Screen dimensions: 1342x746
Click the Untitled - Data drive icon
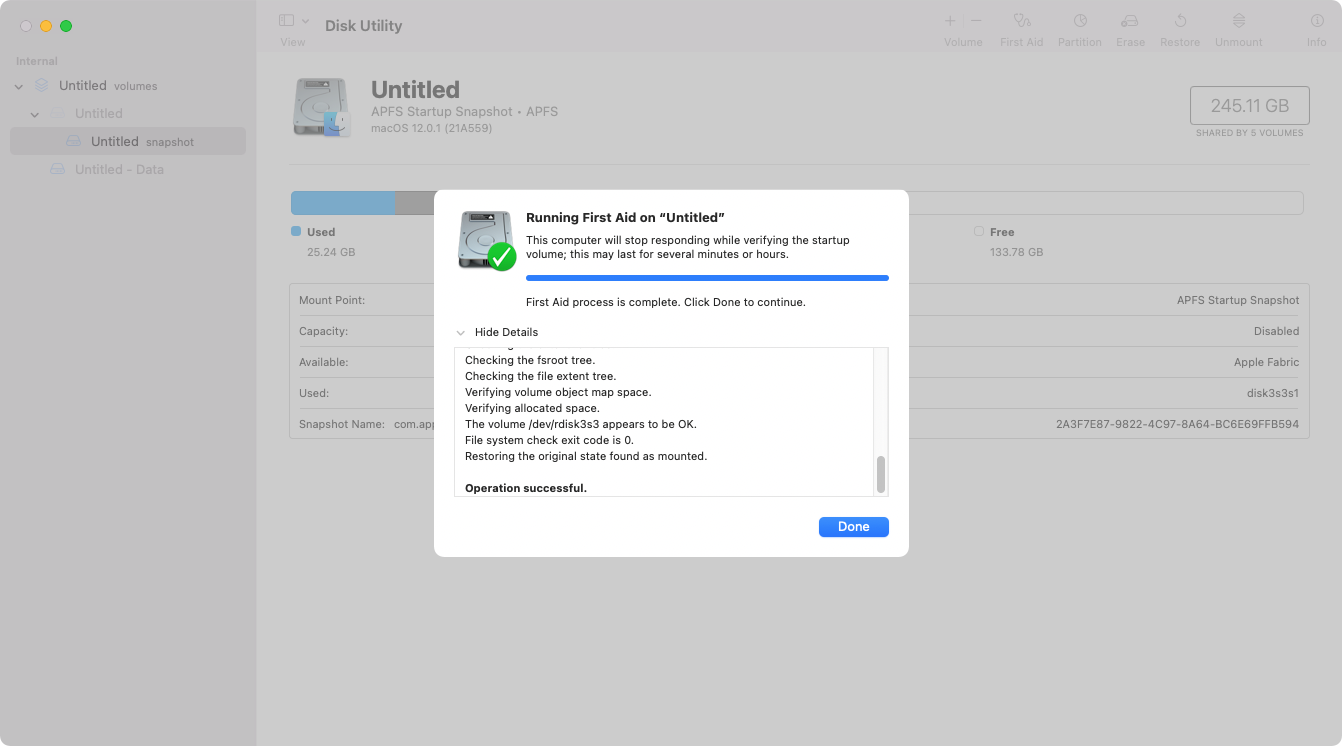58,169
